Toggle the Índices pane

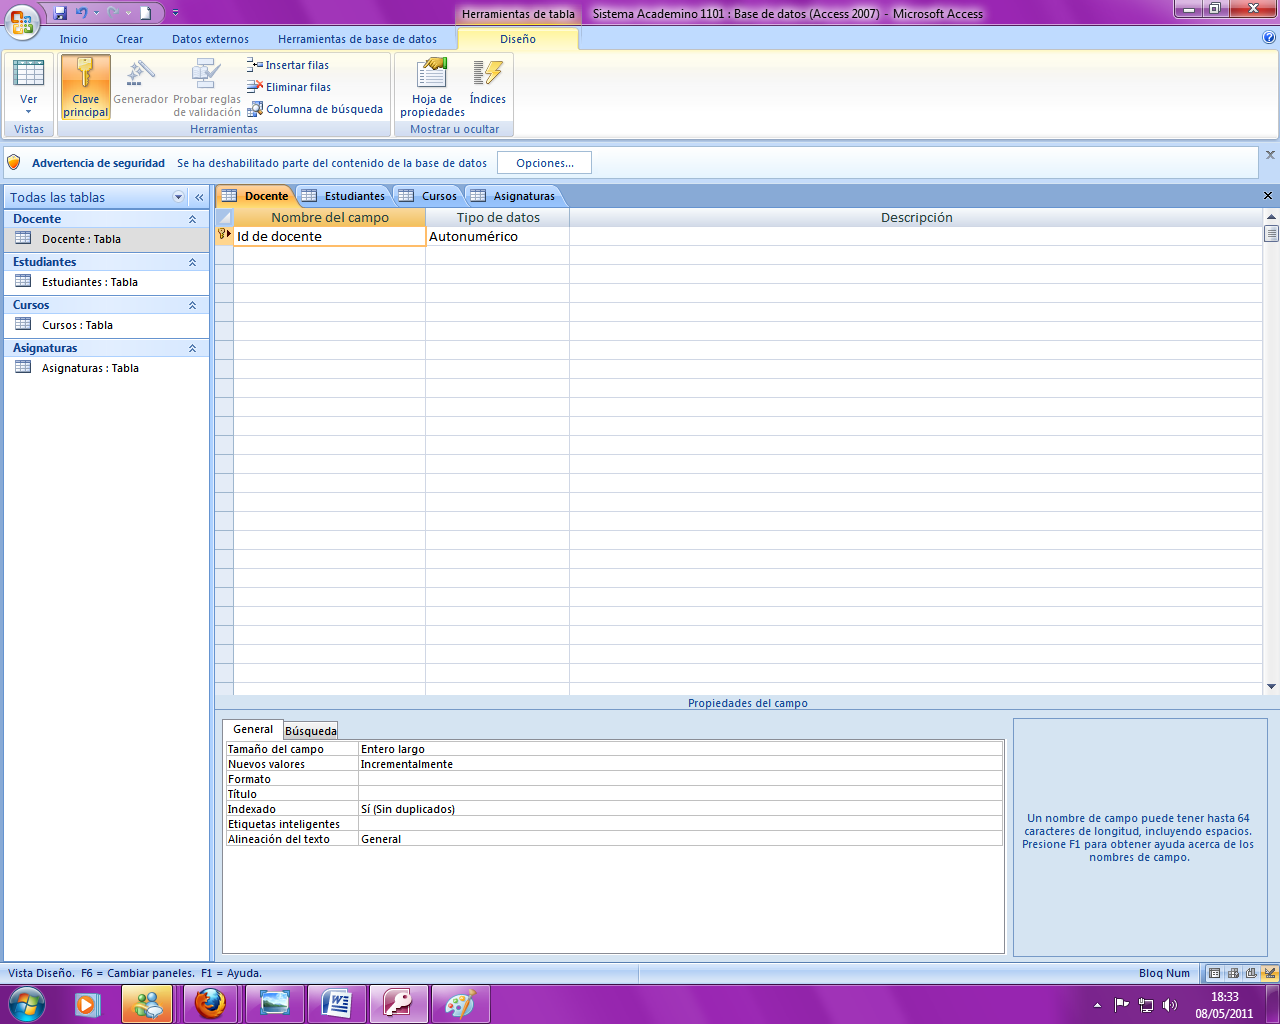pyautogui.click(x=488, y=82)
